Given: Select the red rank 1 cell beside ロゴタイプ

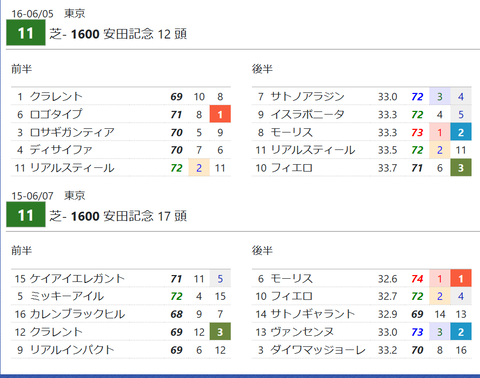Looking at the screenshot, I should [220, 114].
